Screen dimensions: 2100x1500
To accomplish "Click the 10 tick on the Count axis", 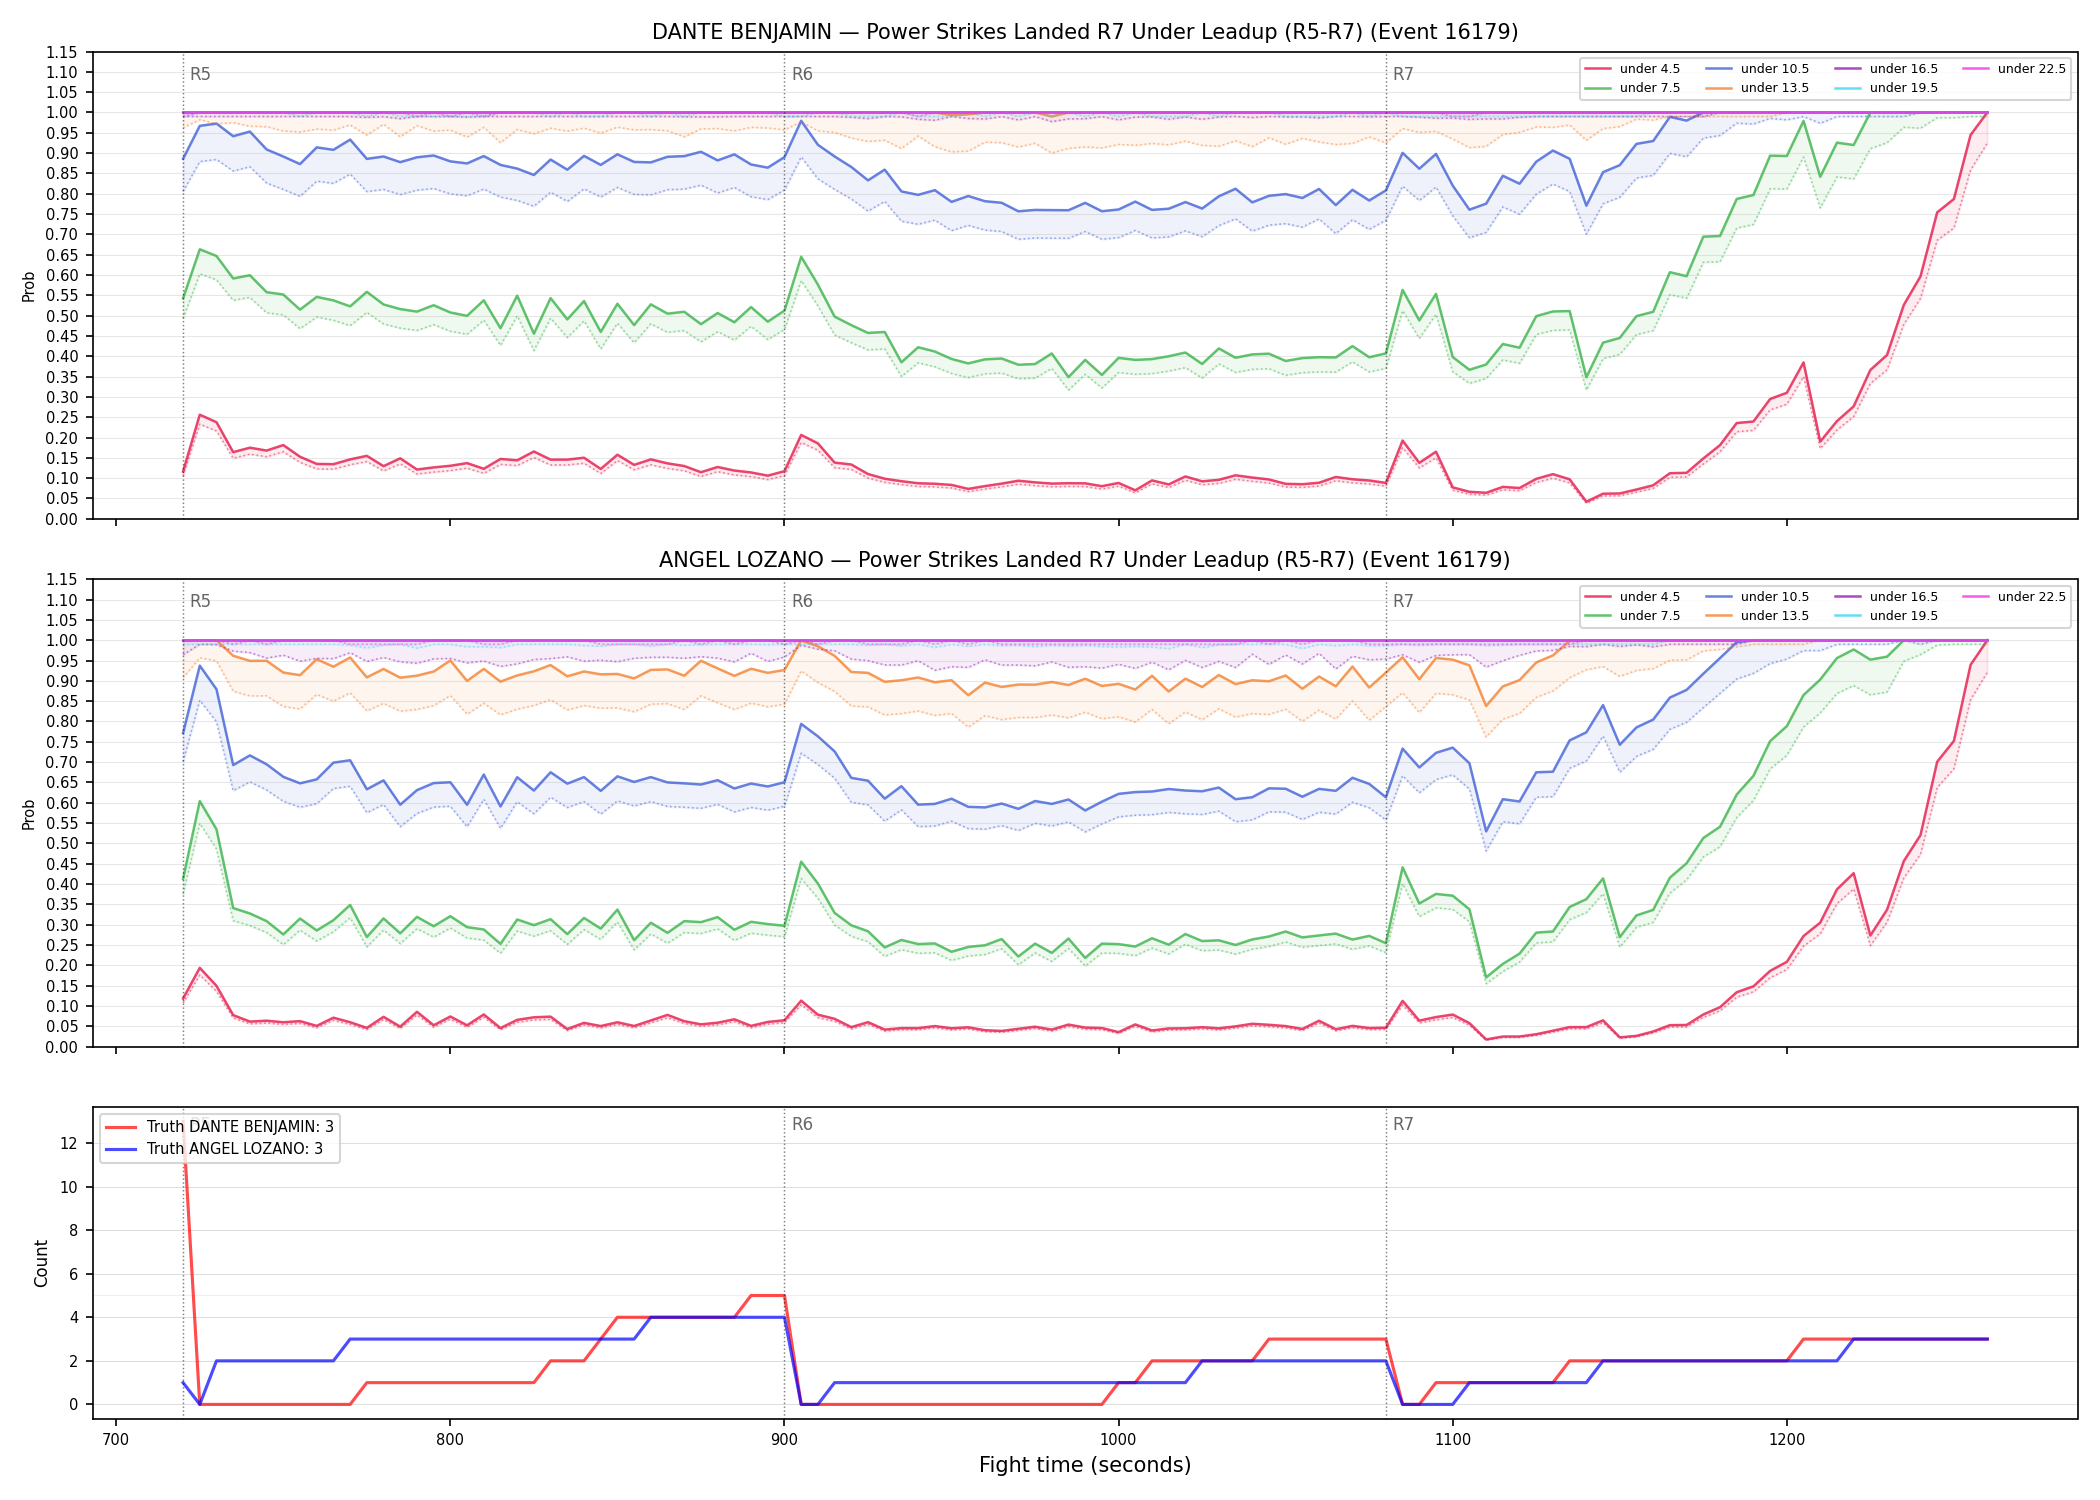I will [68, 1187].
